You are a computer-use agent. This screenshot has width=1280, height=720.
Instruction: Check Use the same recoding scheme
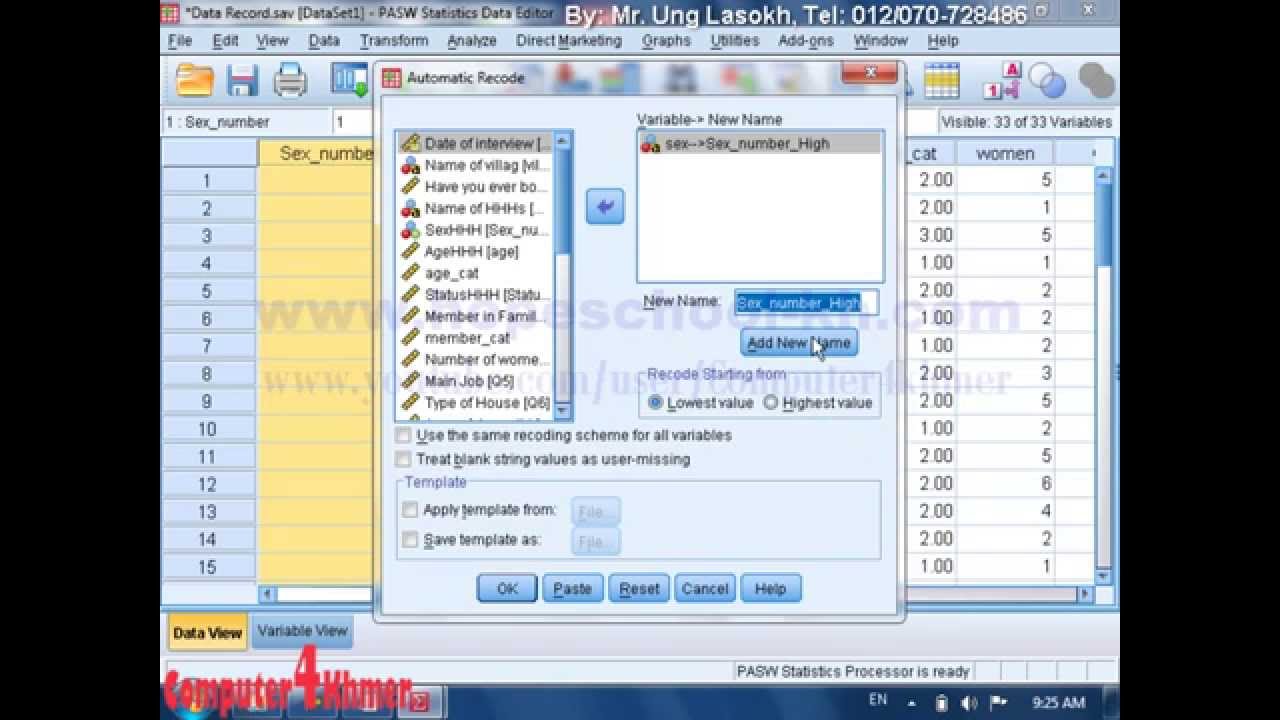403,435
